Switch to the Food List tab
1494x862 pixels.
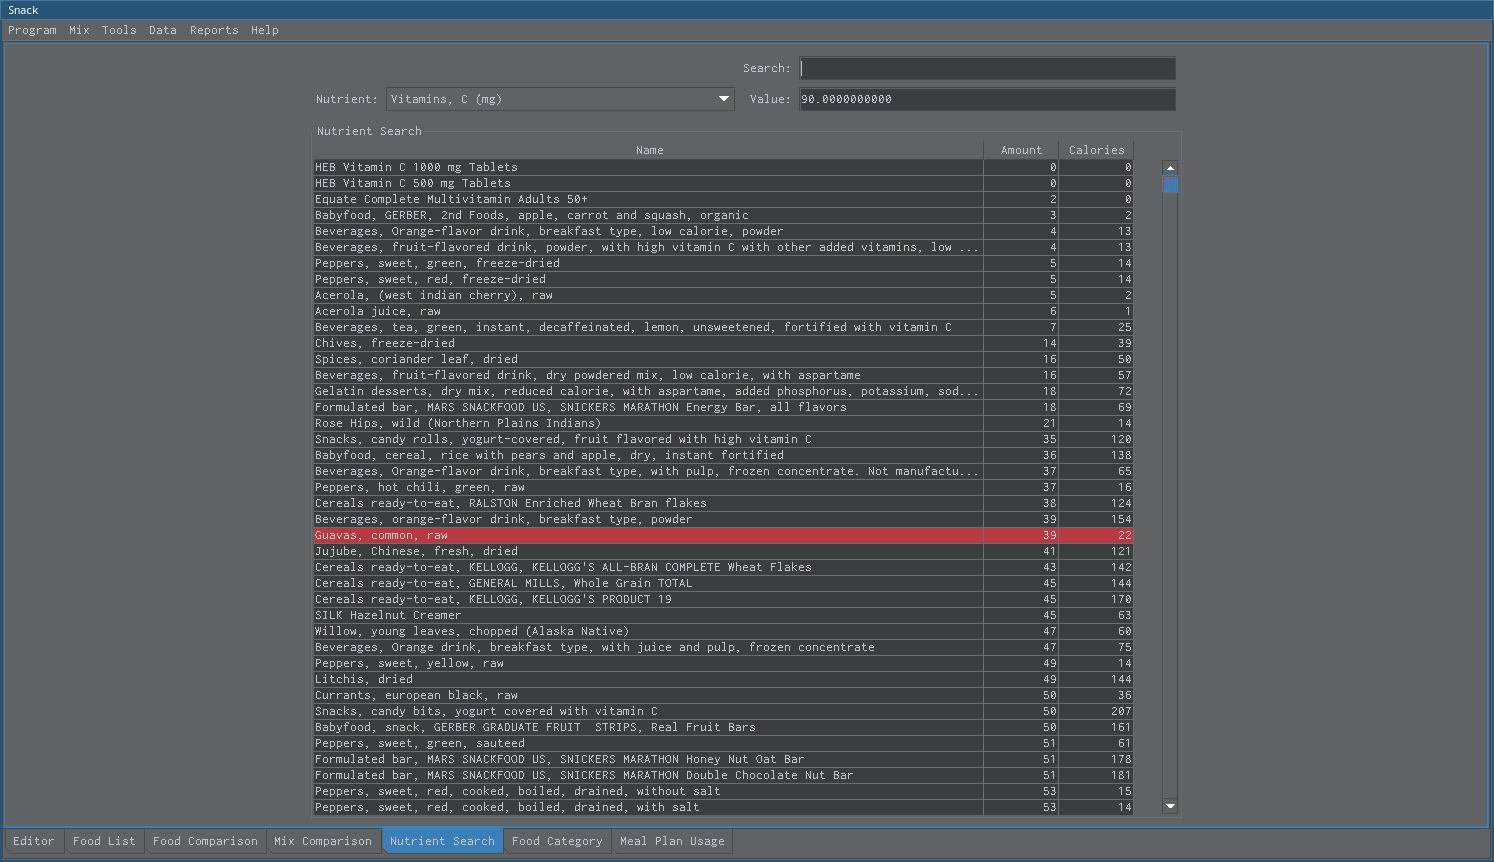point(104,841)
